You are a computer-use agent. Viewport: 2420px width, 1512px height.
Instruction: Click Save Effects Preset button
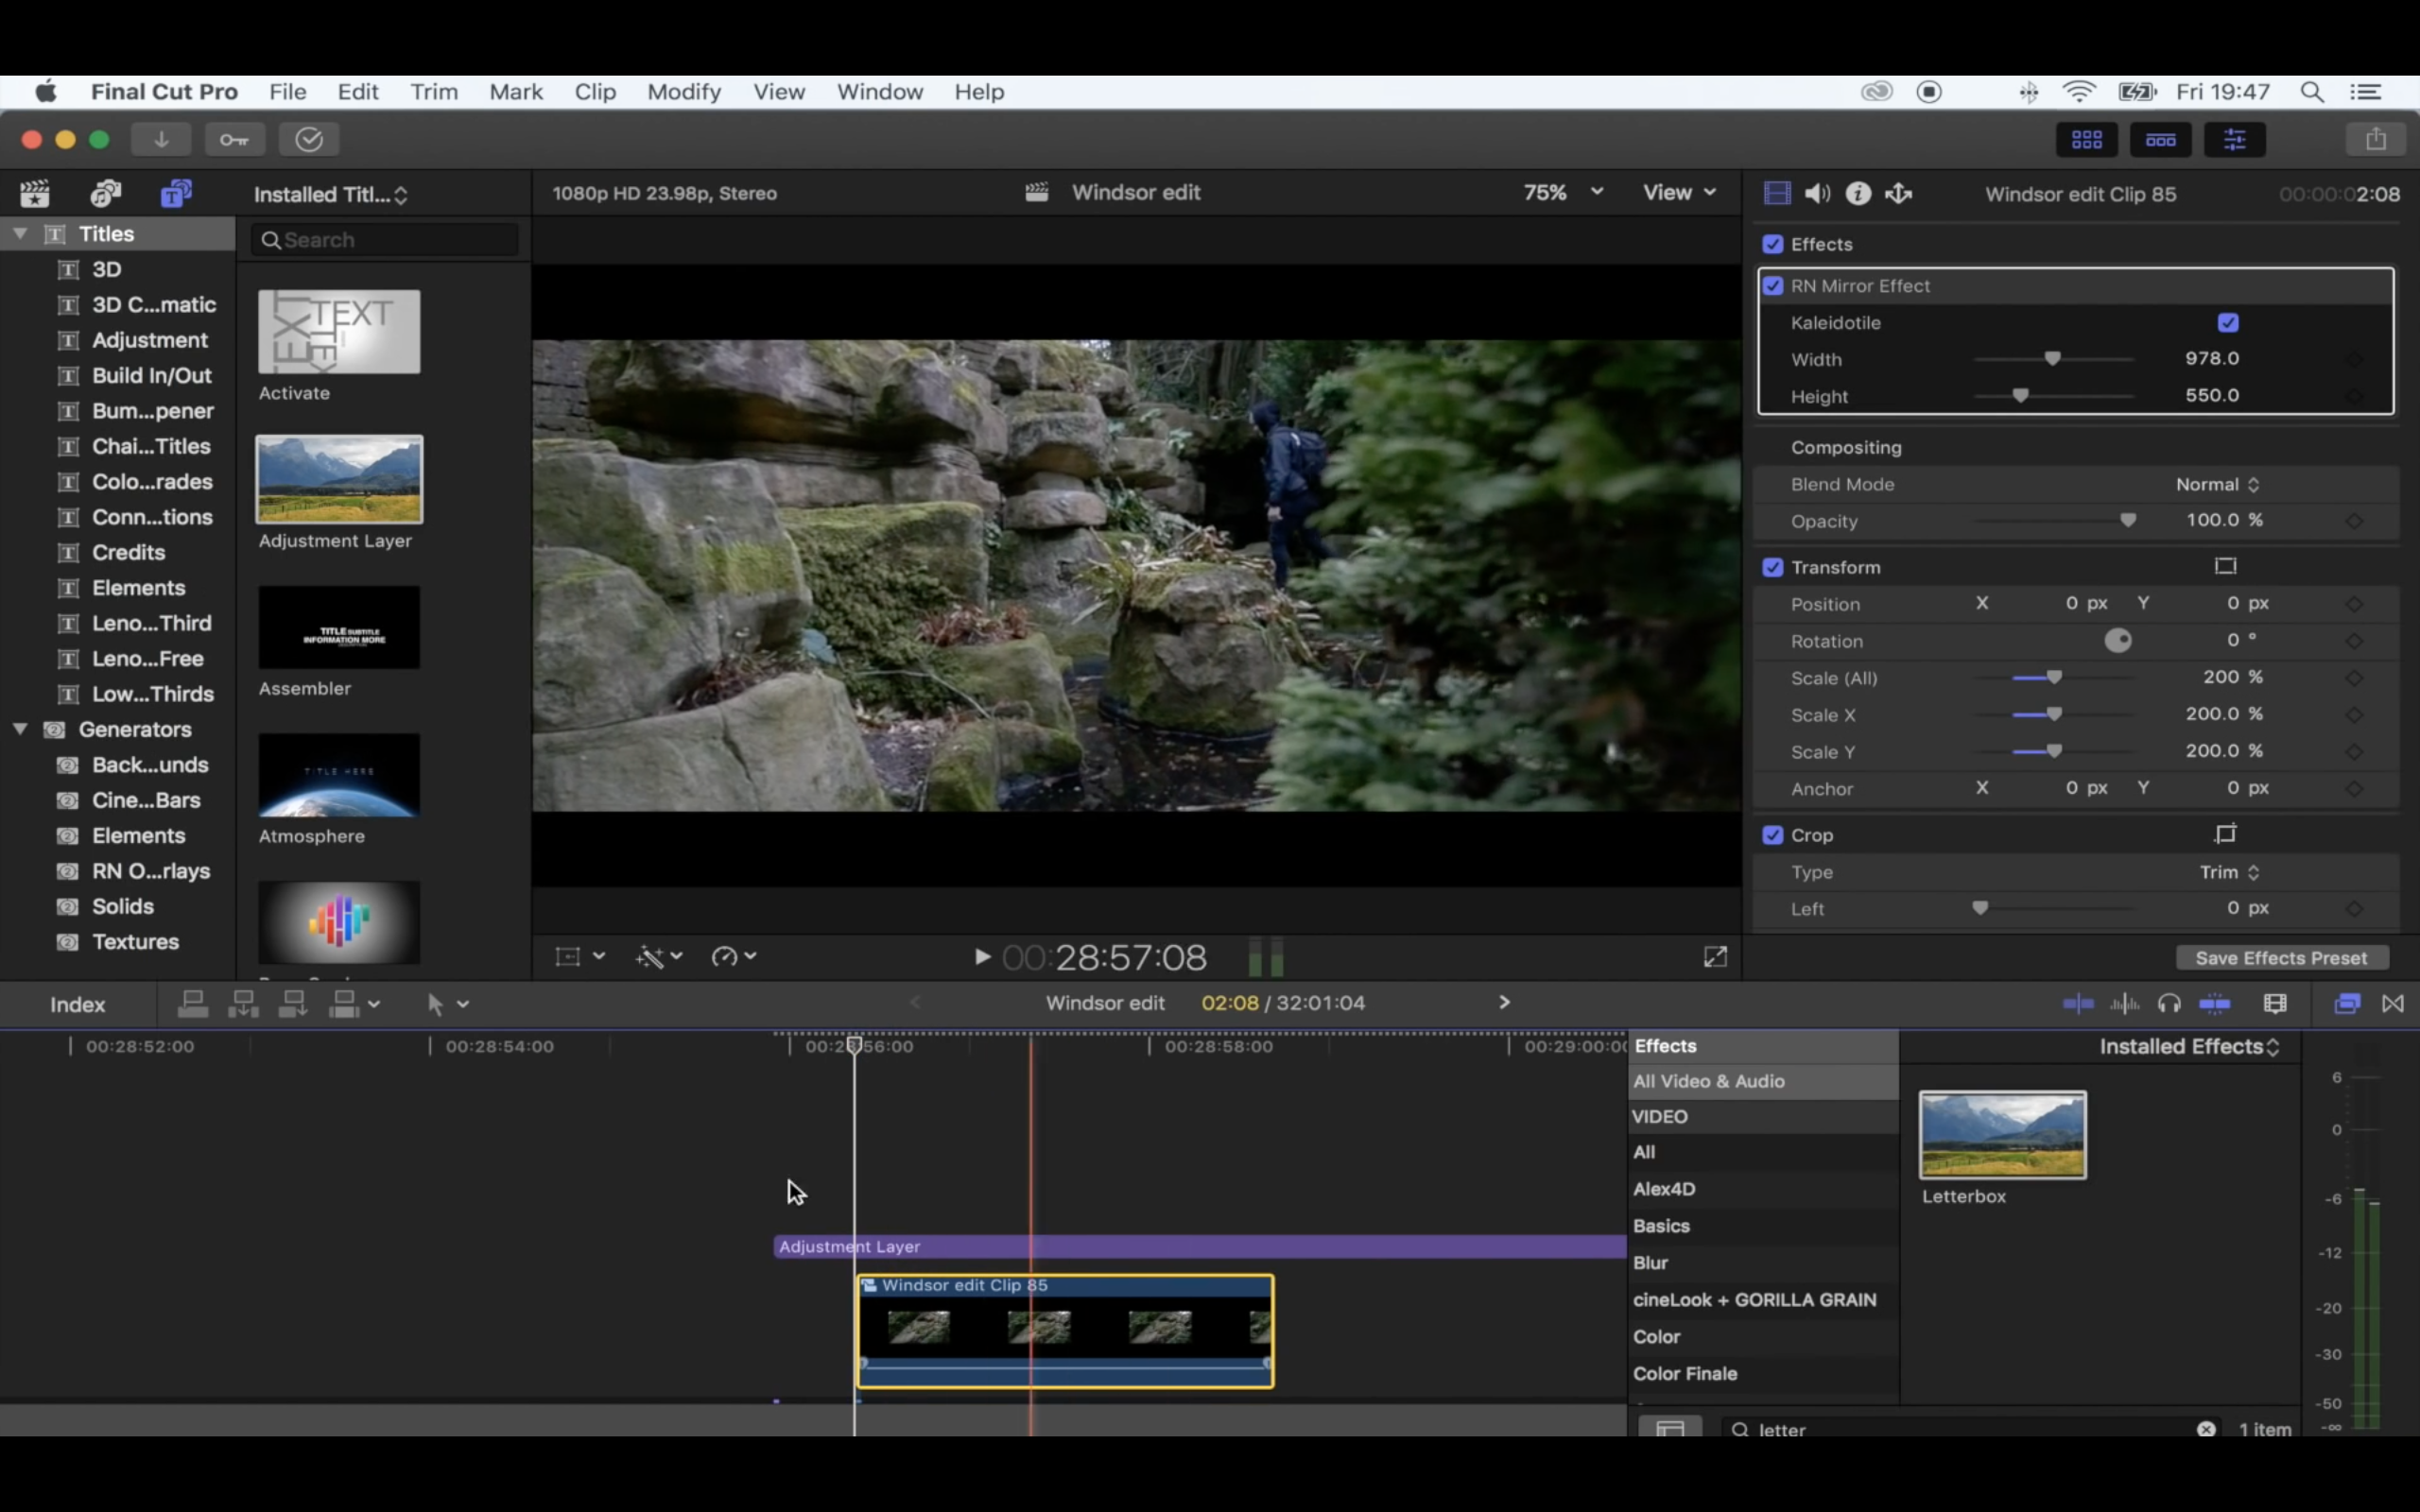coord(2280,958)
